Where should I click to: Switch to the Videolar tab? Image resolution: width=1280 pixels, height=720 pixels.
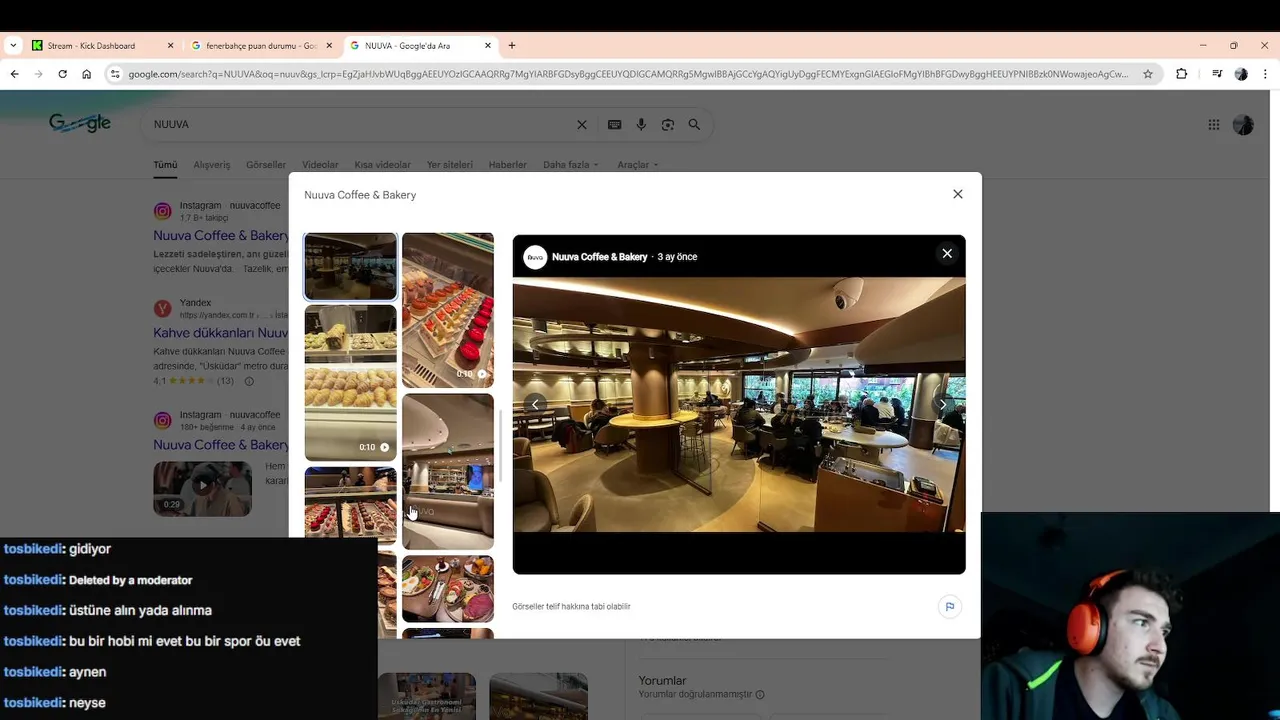320,165
